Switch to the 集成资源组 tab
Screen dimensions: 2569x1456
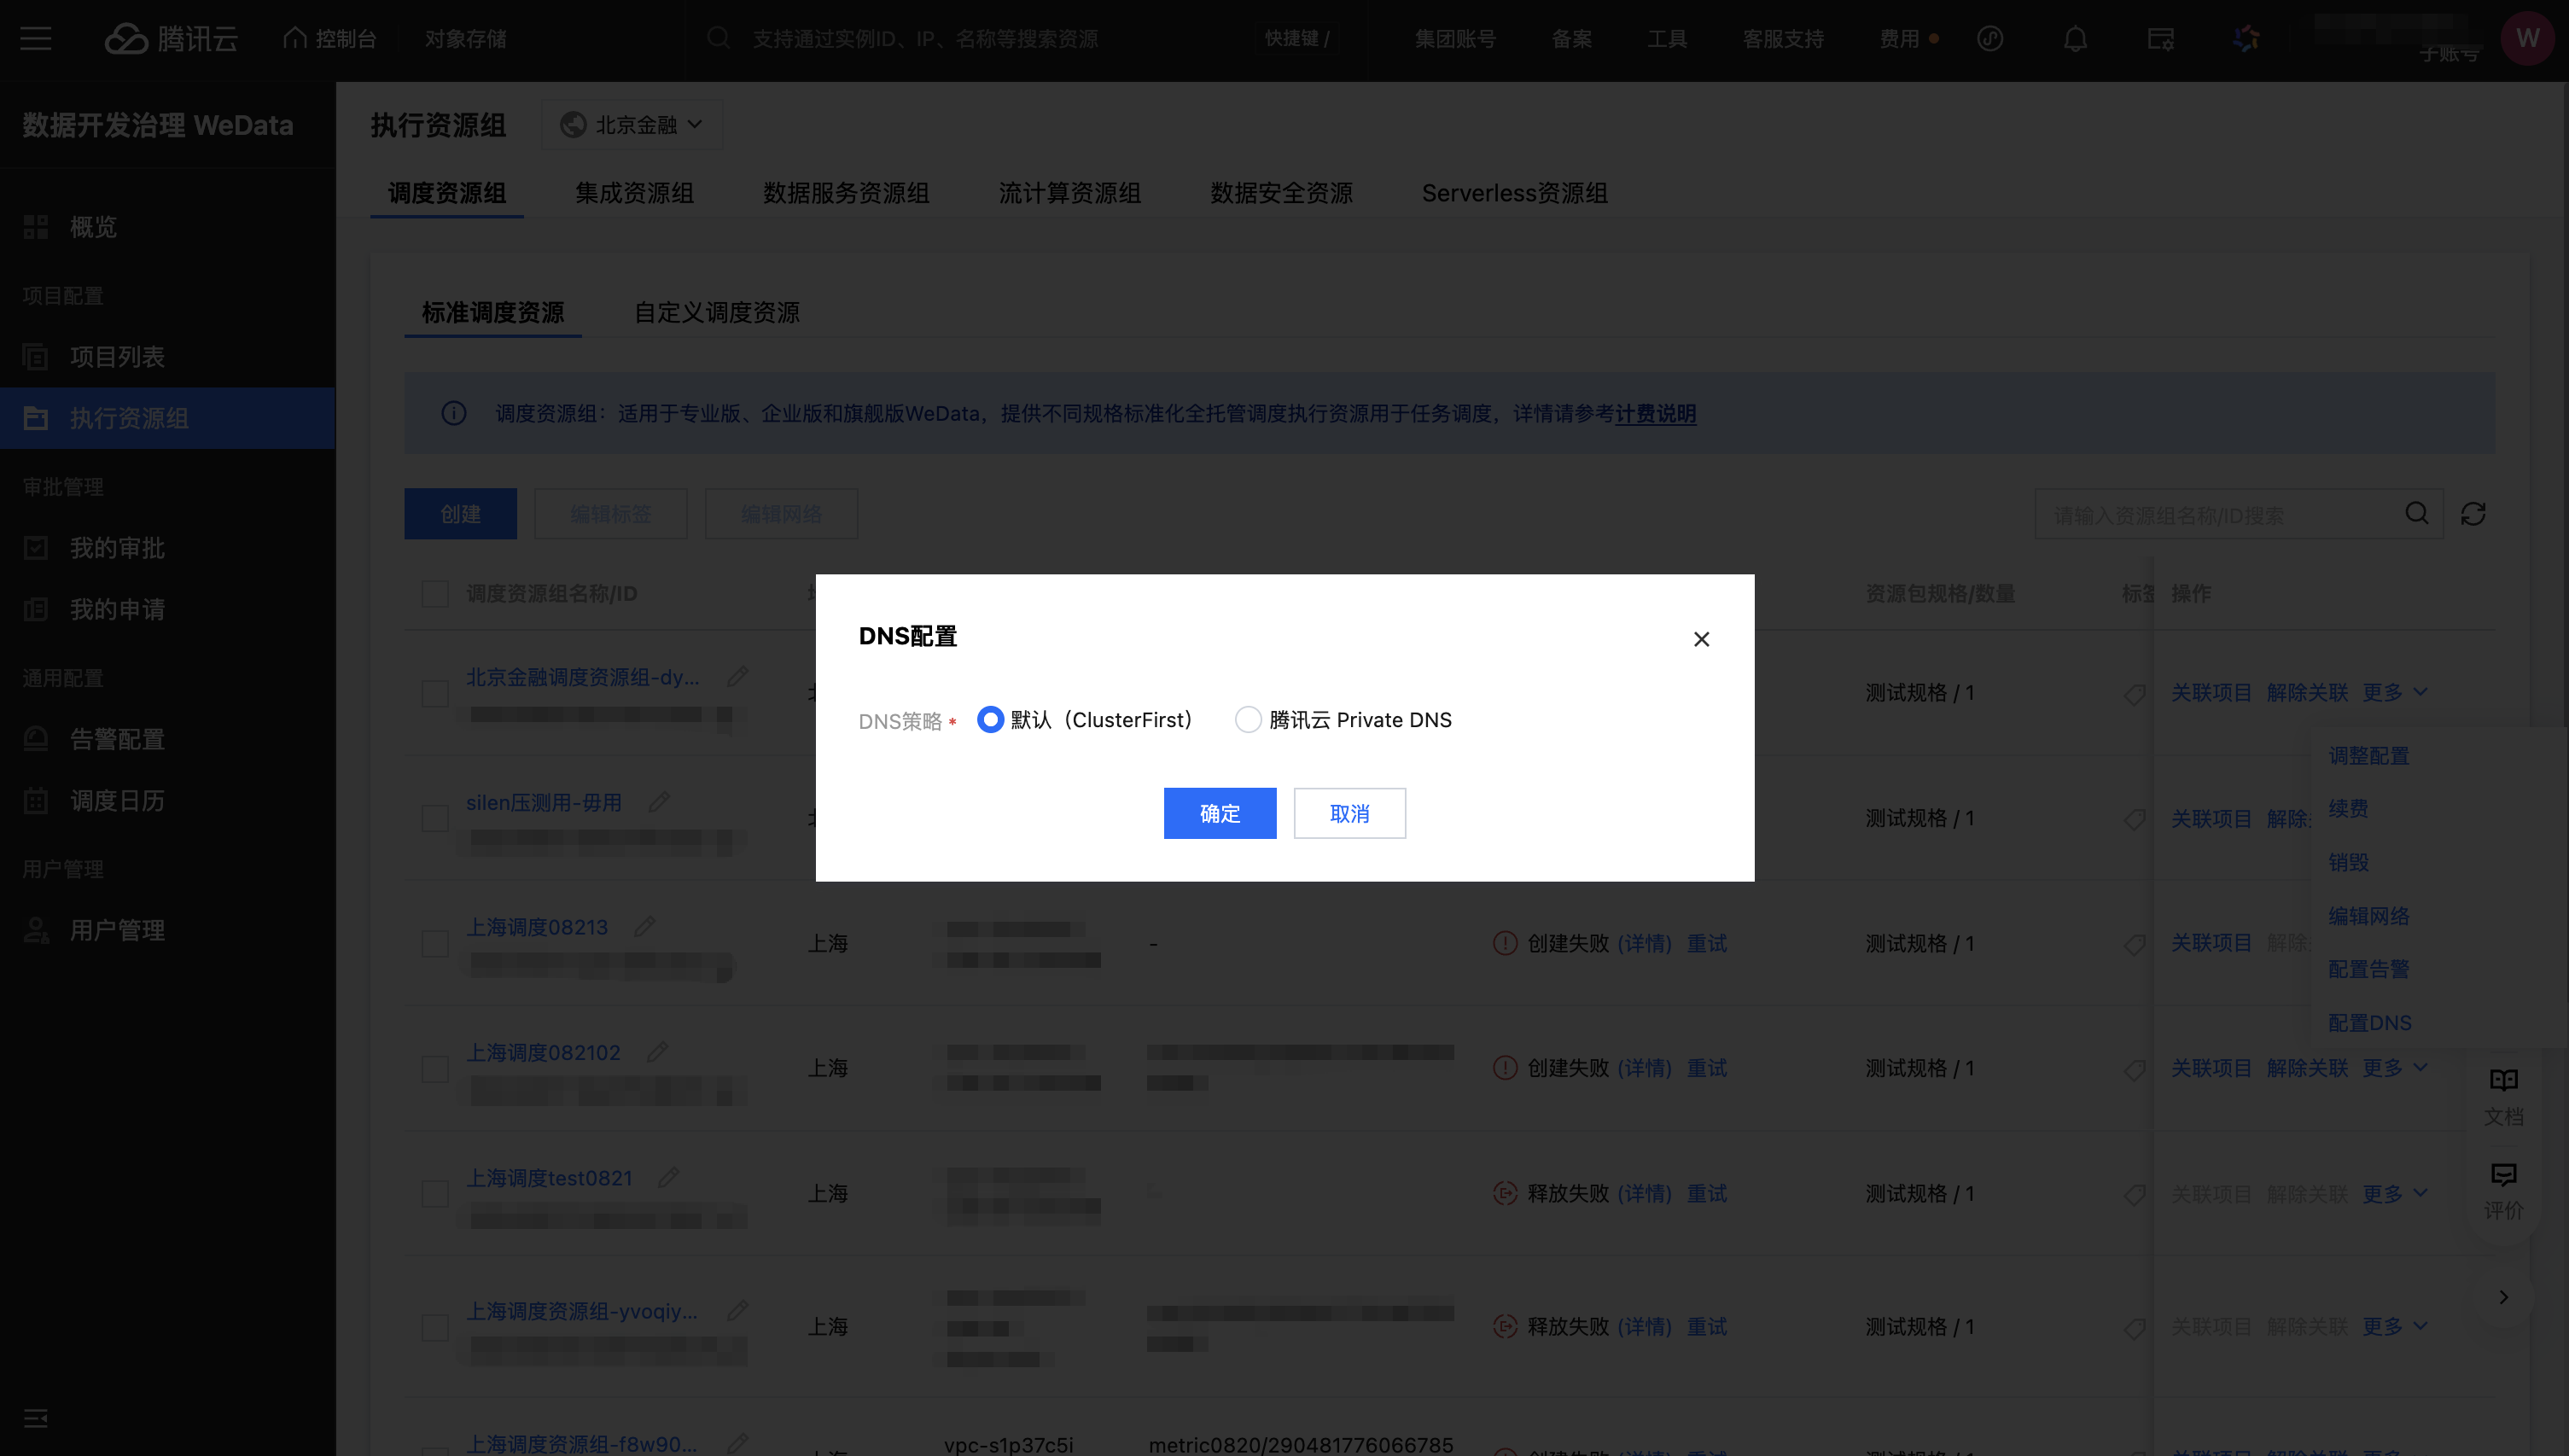tap(634, 193)
